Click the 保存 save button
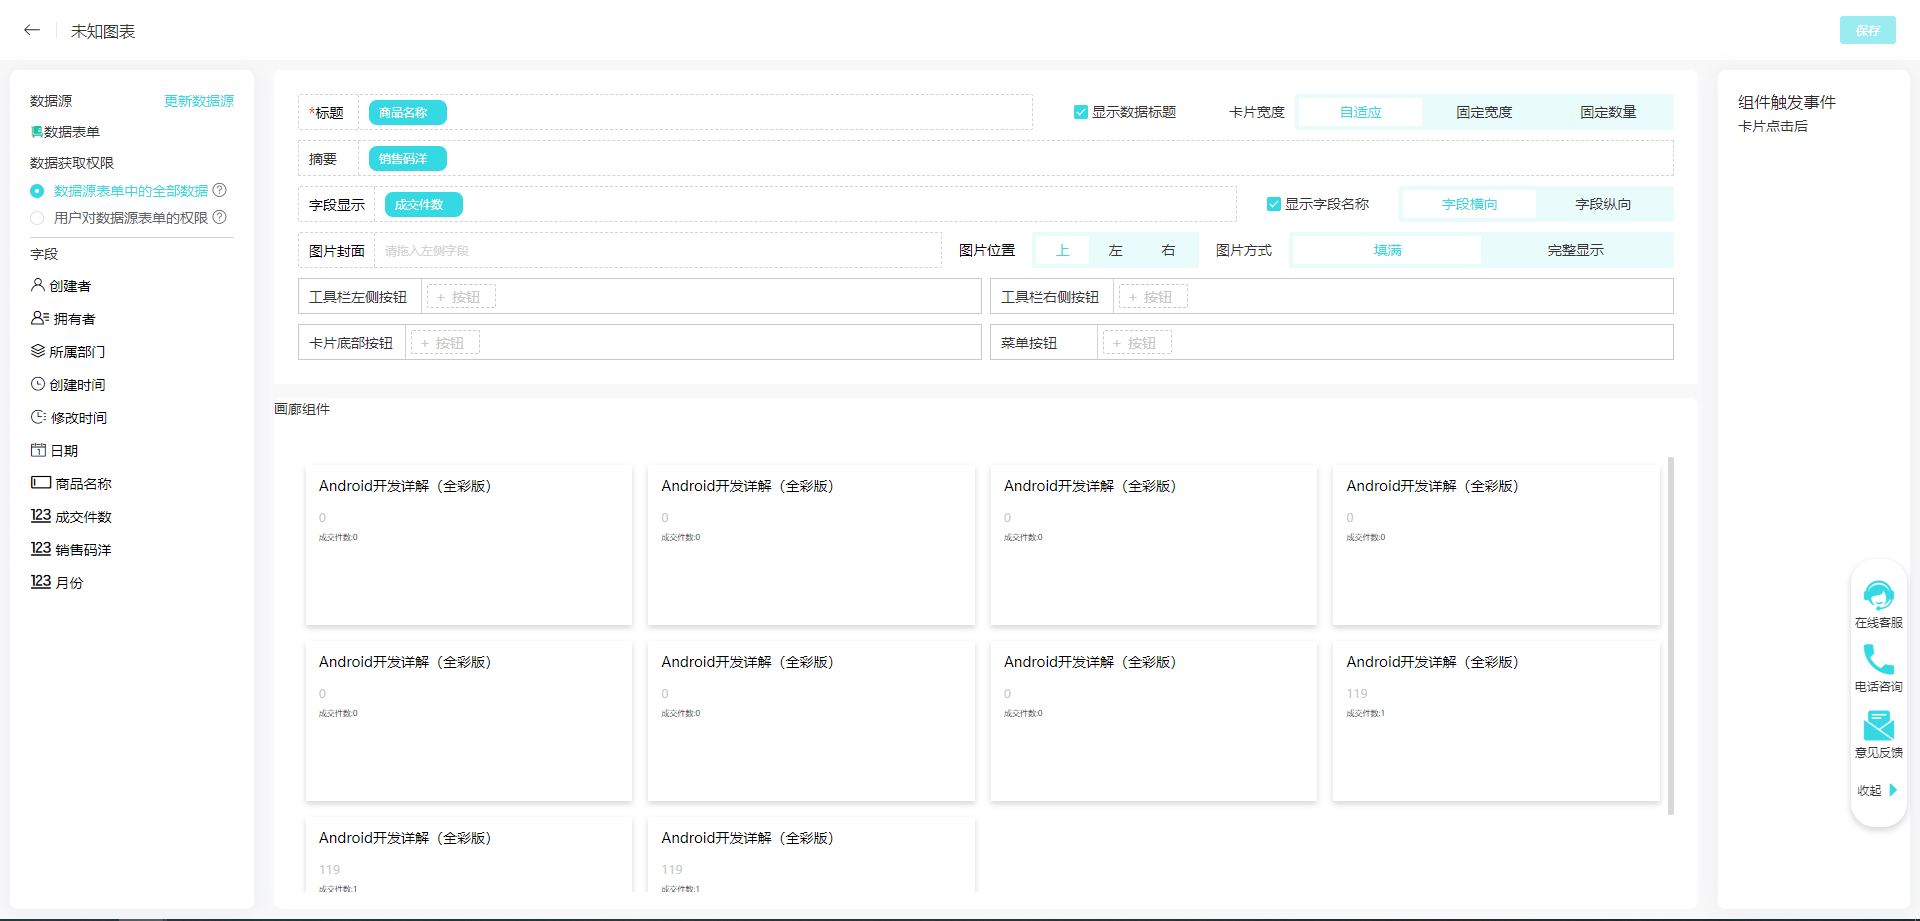This screenshot has height=921, width=1920. 1867,30
